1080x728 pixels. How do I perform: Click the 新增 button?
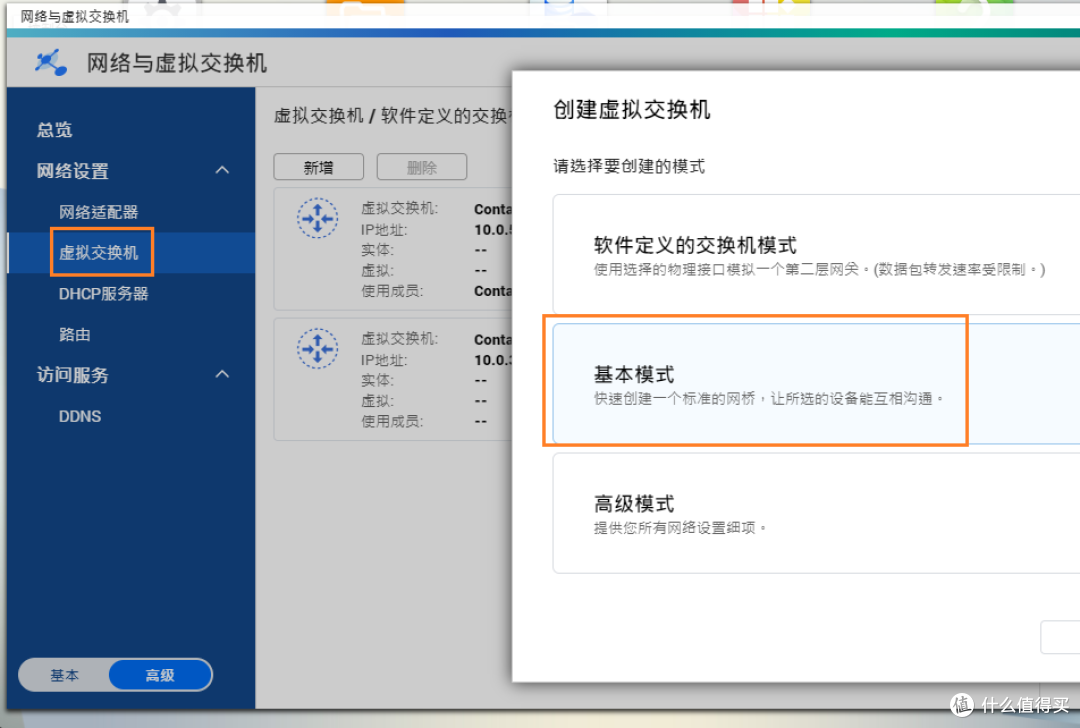318,167
